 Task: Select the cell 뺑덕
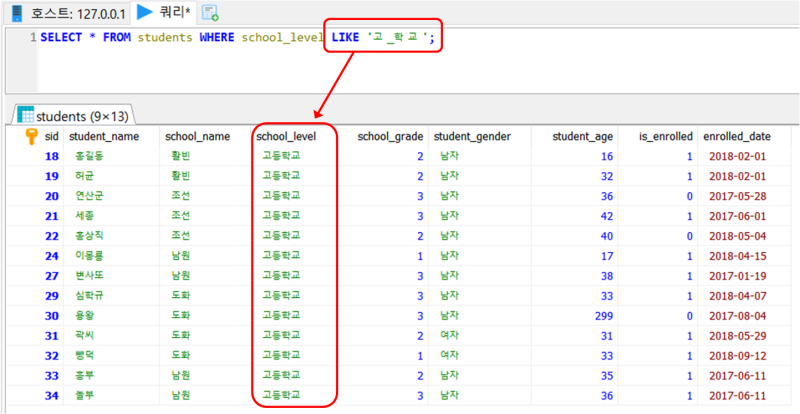[84, 356]
